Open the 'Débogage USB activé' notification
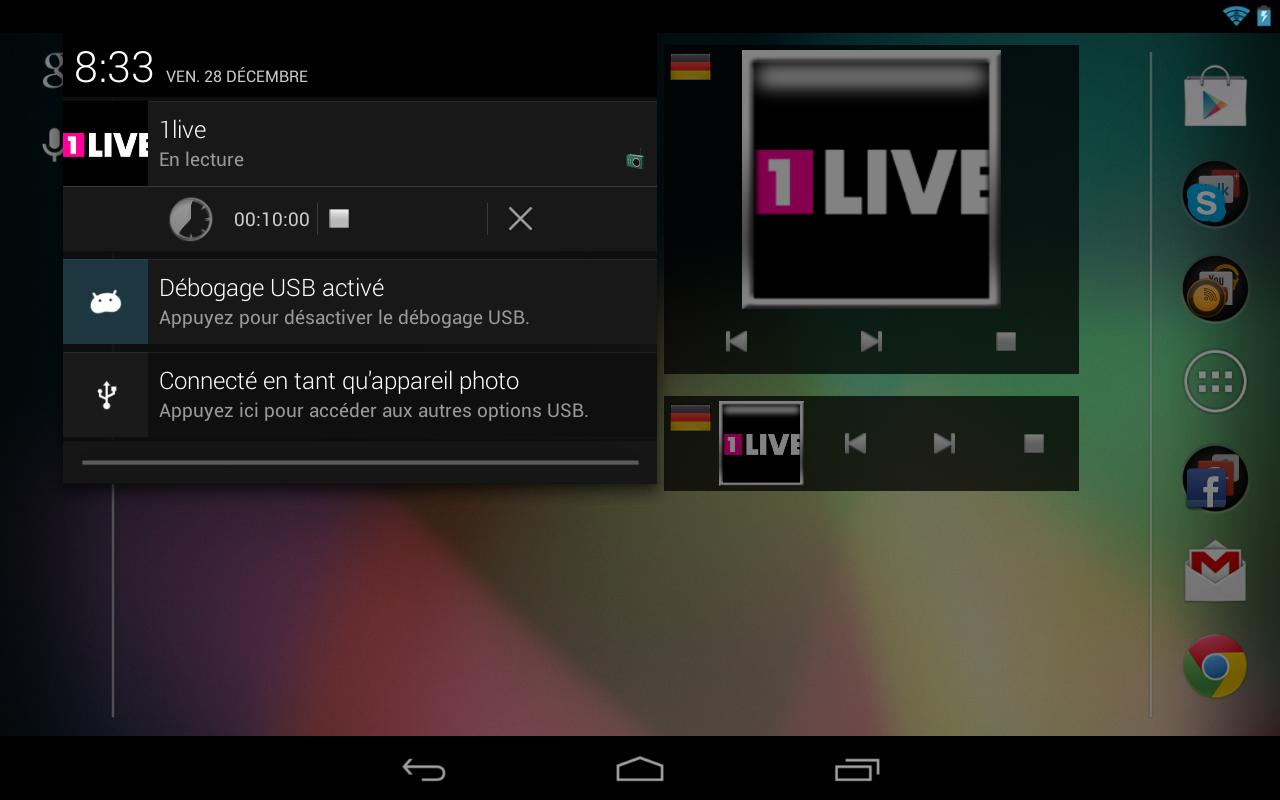The height and width of the screenshot is (800, 1280). (x=360, y=302)
